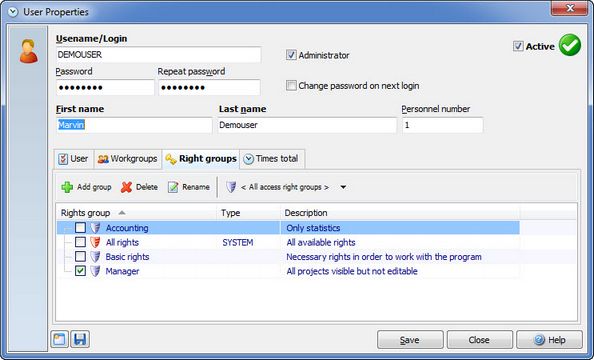Click the Basic rights shield icon
The height and width of the screenshot is (360, 594).
(x=95, y=257)
